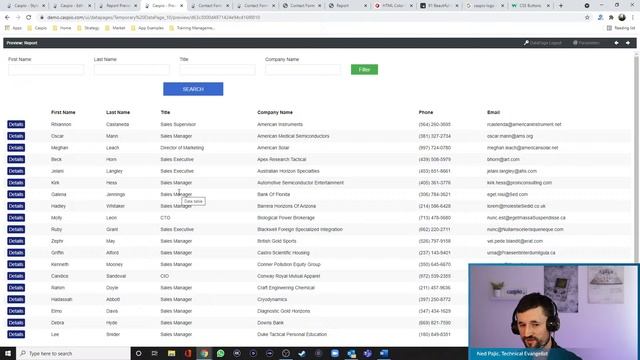Open Details for Debra Hyde

(16, 323)
